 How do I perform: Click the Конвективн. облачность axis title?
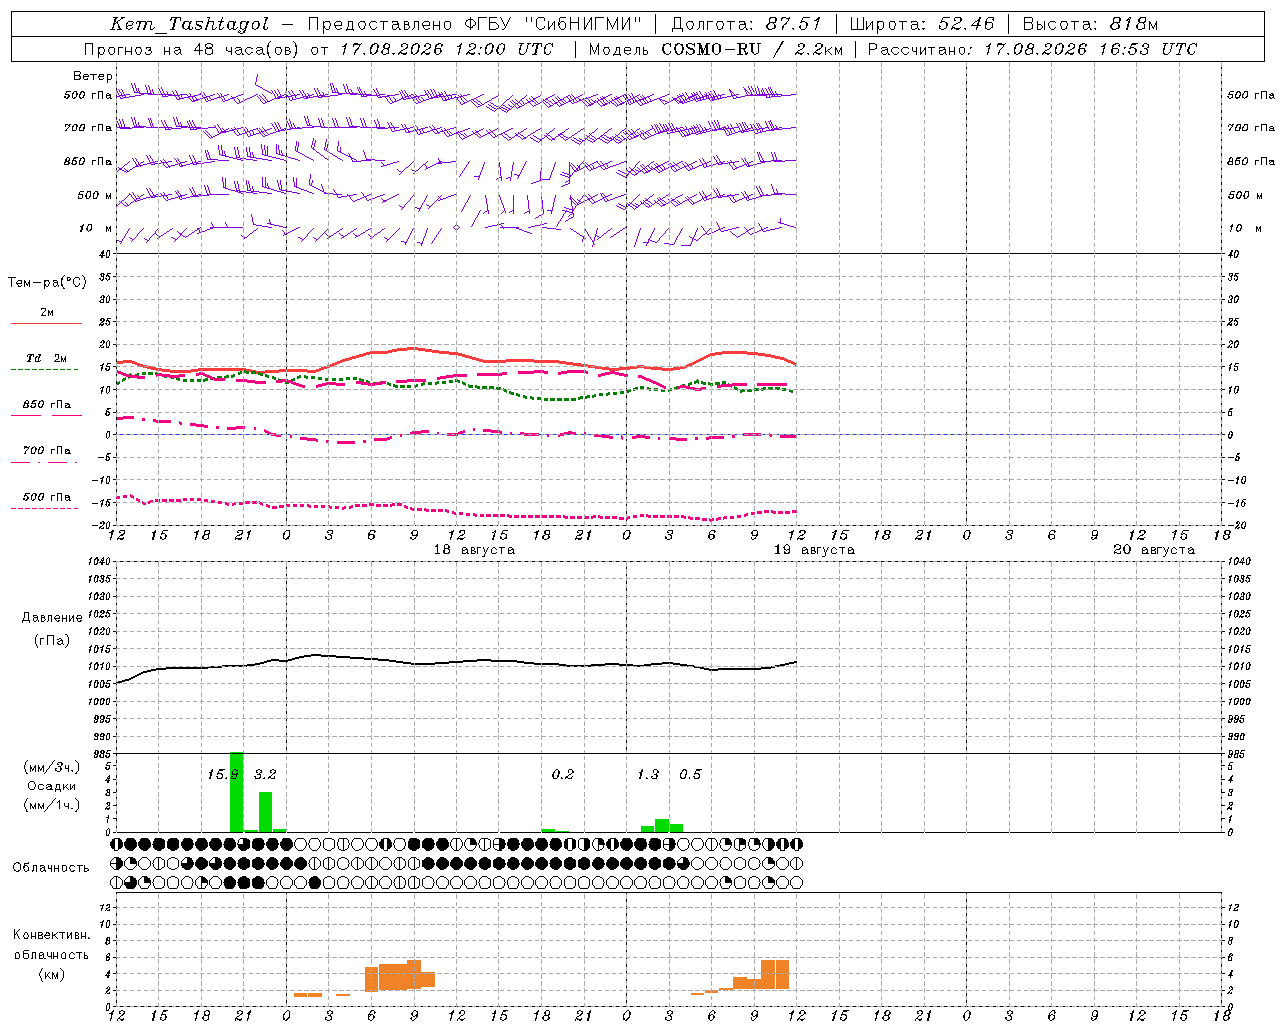click(x=51, y=955)
